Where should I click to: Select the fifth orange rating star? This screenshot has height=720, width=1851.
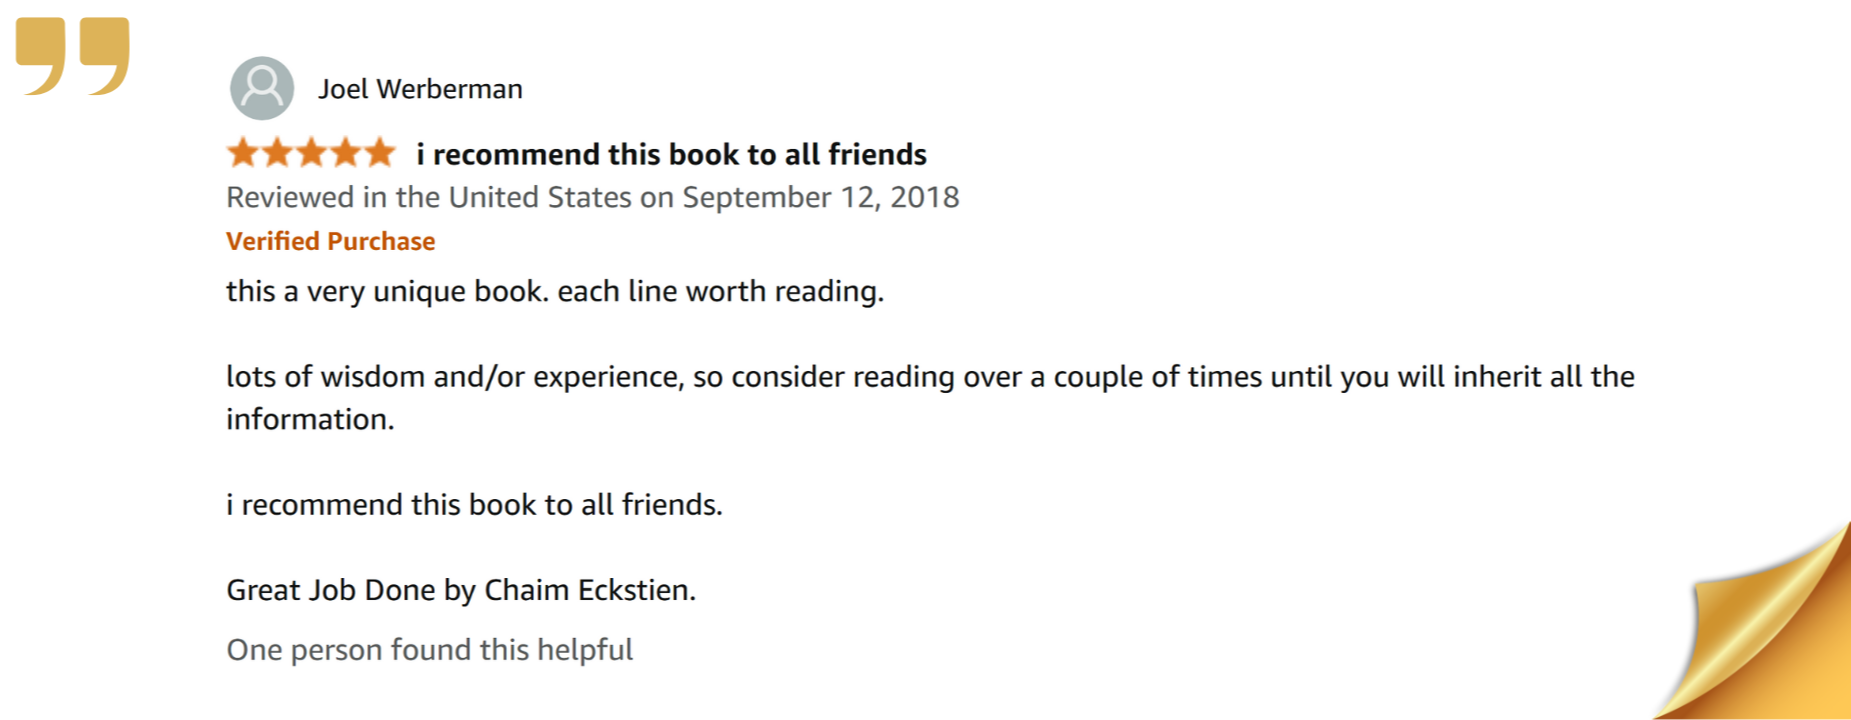pos(379,153)
